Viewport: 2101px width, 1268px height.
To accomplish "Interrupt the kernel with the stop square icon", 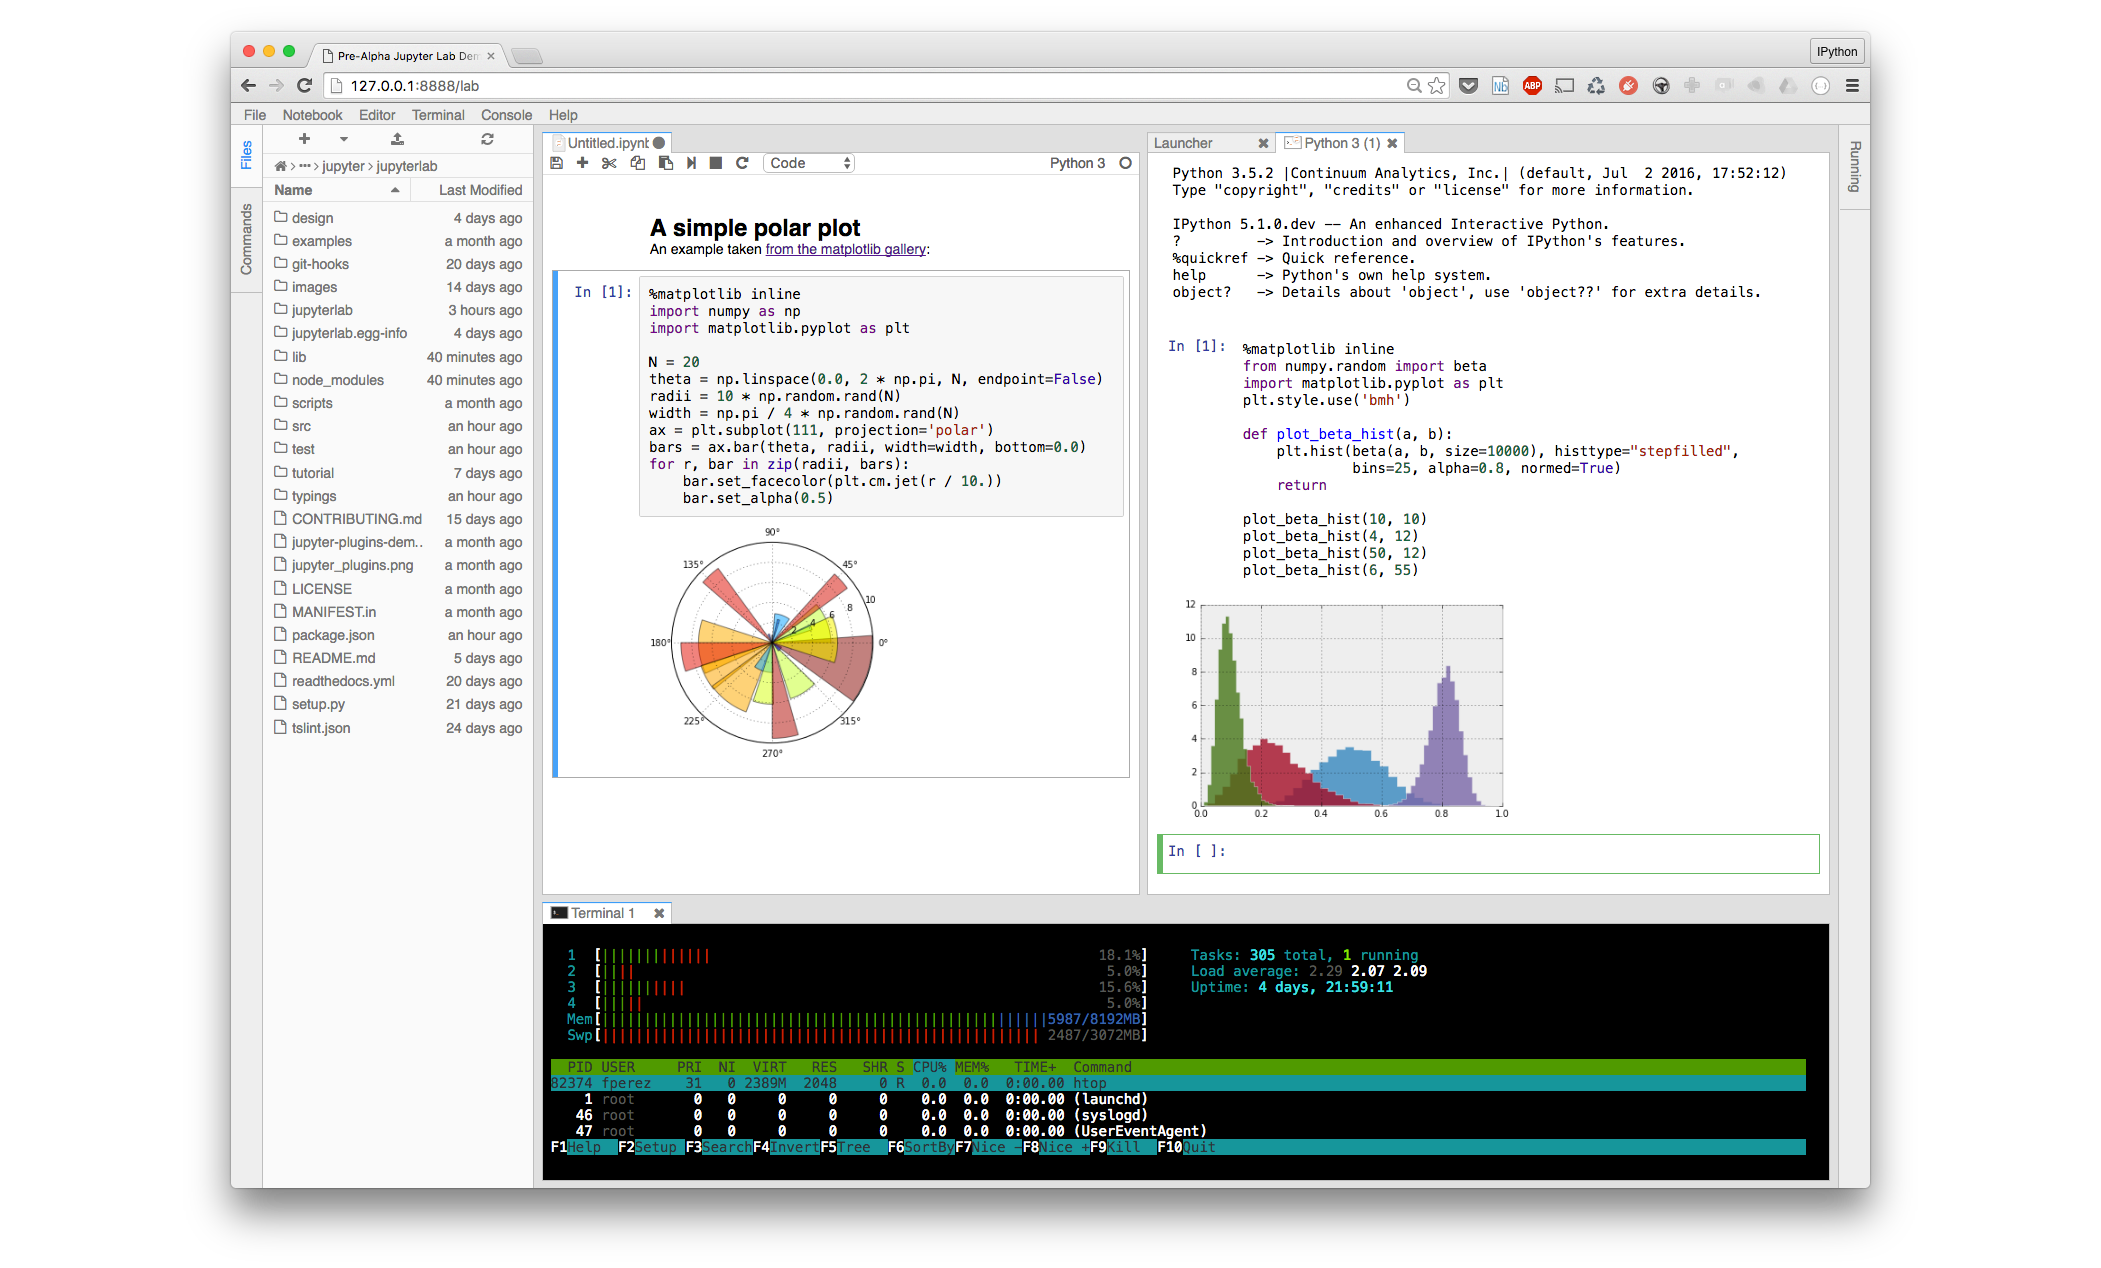I will pyautogui.click(x=716, y=163).
